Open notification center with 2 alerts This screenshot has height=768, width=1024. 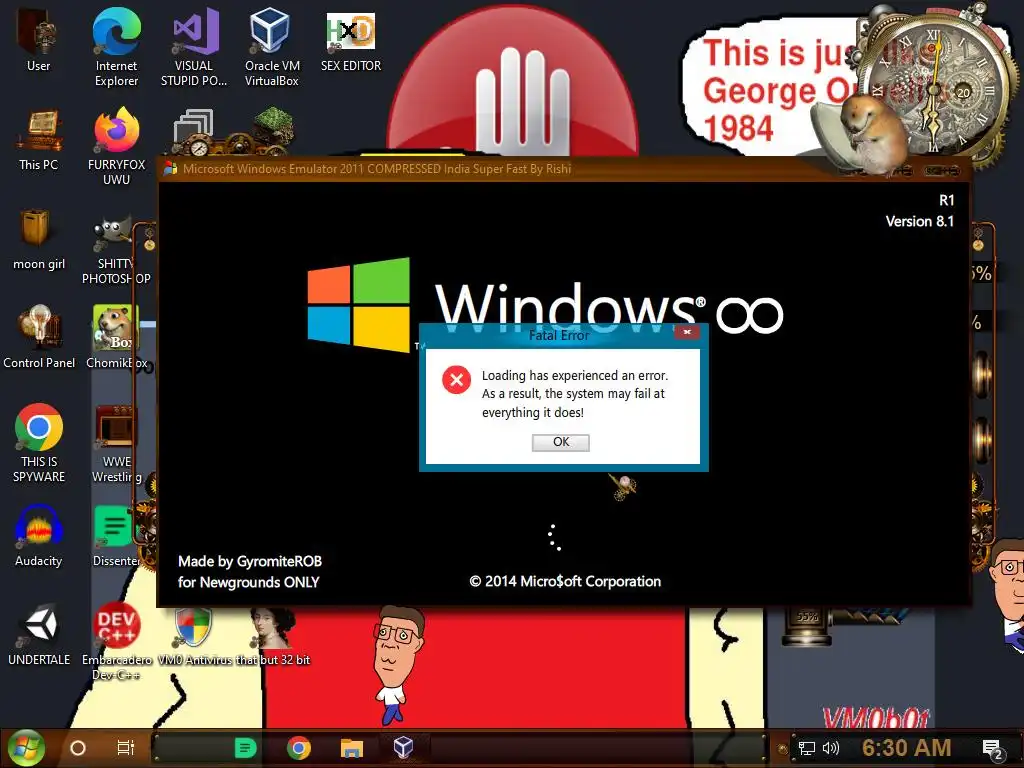992,749
